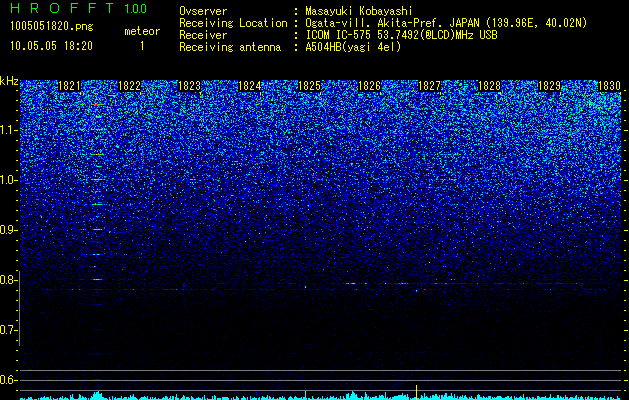Click the kHz axis unit label
Viewport: 629px width, 400px height.
click(x=9, y=81)
